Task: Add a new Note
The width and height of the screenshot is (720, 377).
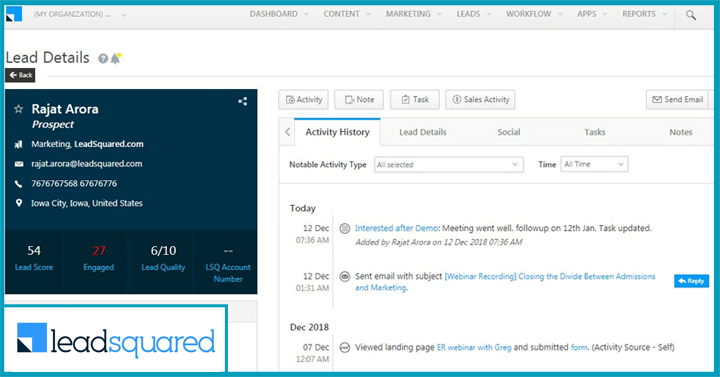Action: point(359,100)
